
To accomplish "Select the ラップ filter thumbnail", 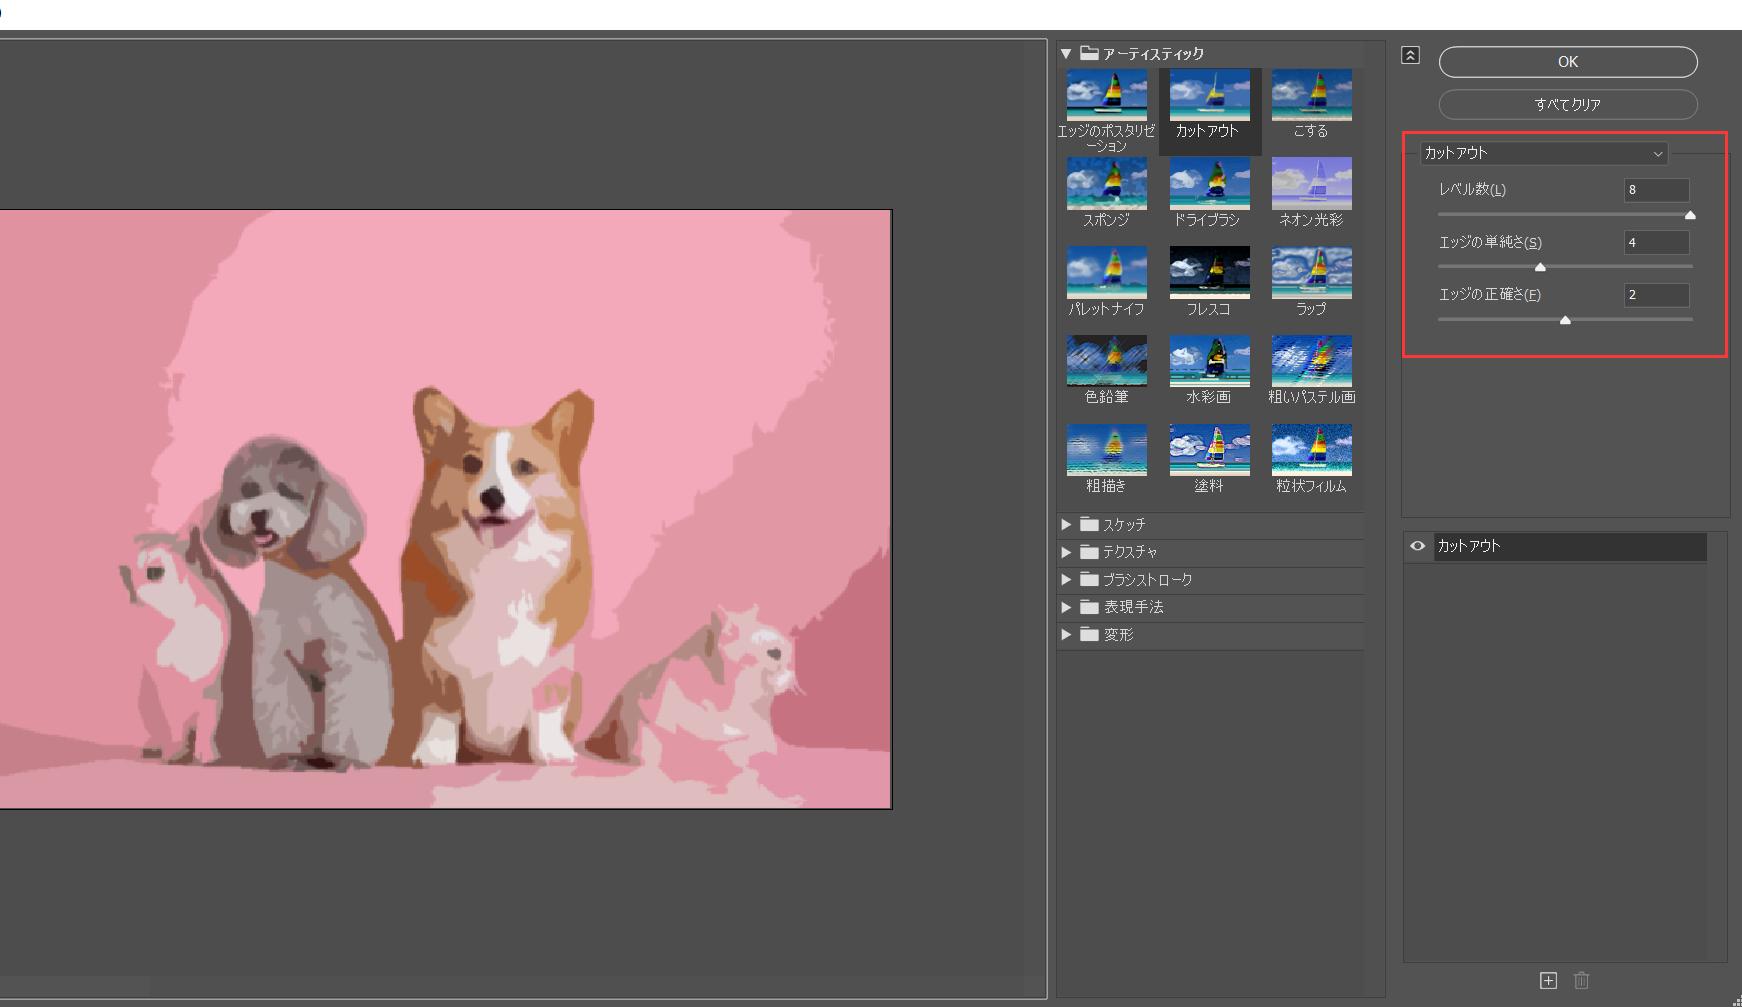I will 1311,273.
